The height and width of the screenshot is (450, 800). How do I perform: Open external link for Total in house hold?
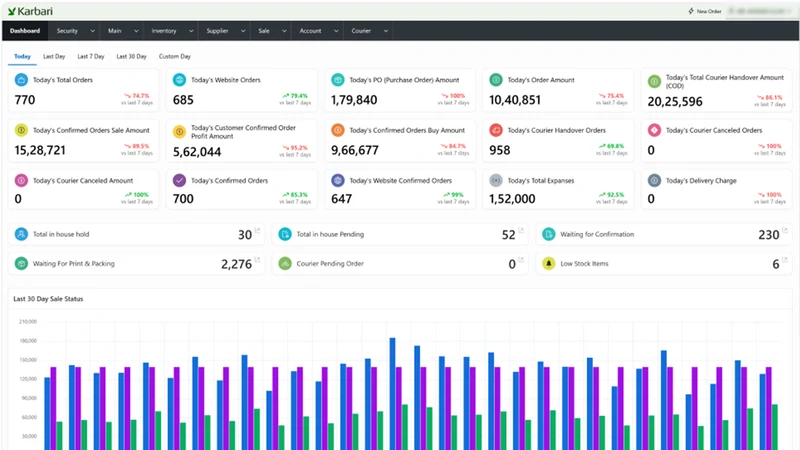click(x=257, y=231)
